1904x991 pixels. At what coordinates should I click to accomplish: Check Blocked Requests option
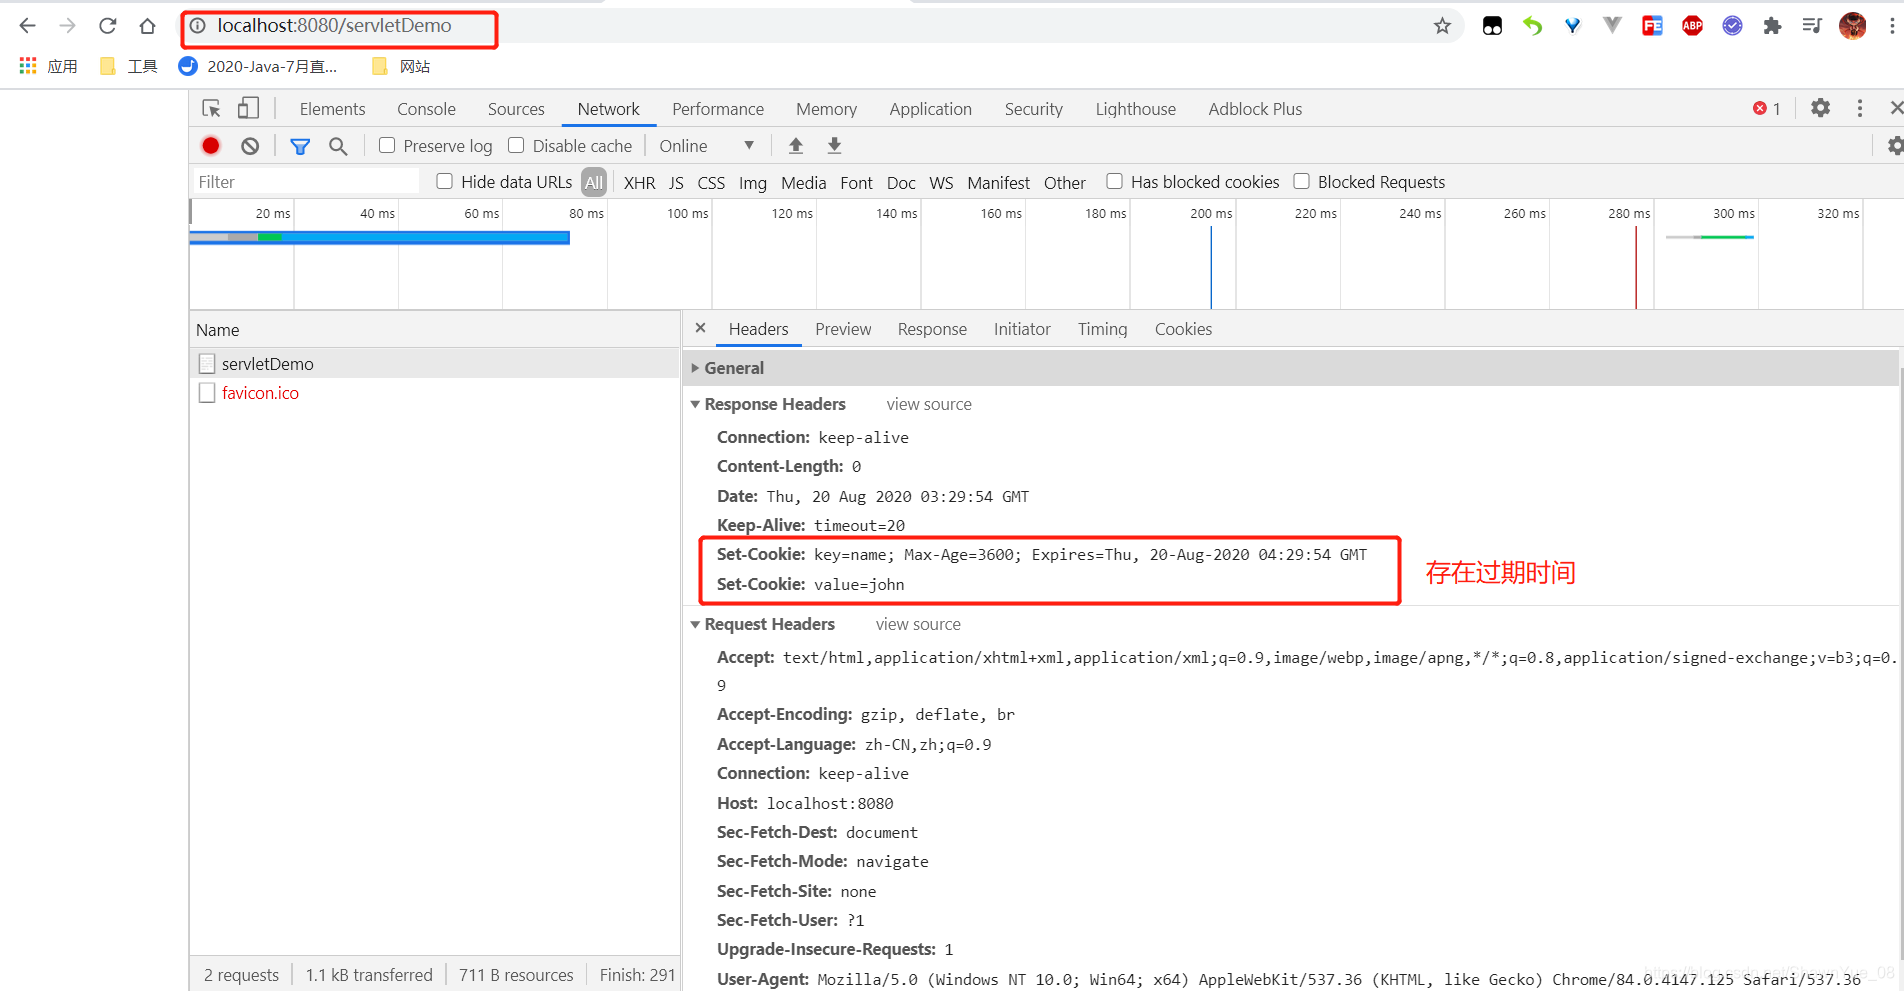[x=1301, y=181]
